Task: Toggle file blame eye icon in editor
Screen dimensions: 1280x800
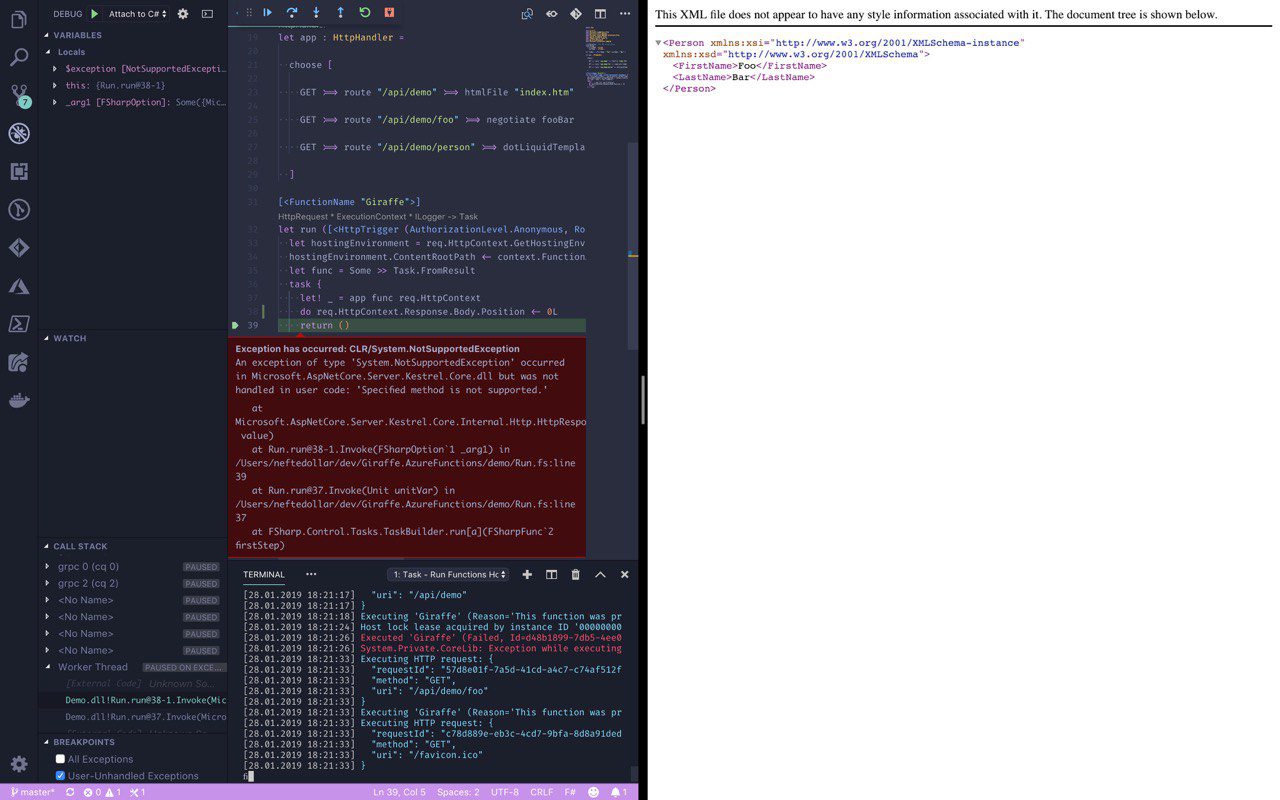Action: pyautogui.click(x=551, y=14)
